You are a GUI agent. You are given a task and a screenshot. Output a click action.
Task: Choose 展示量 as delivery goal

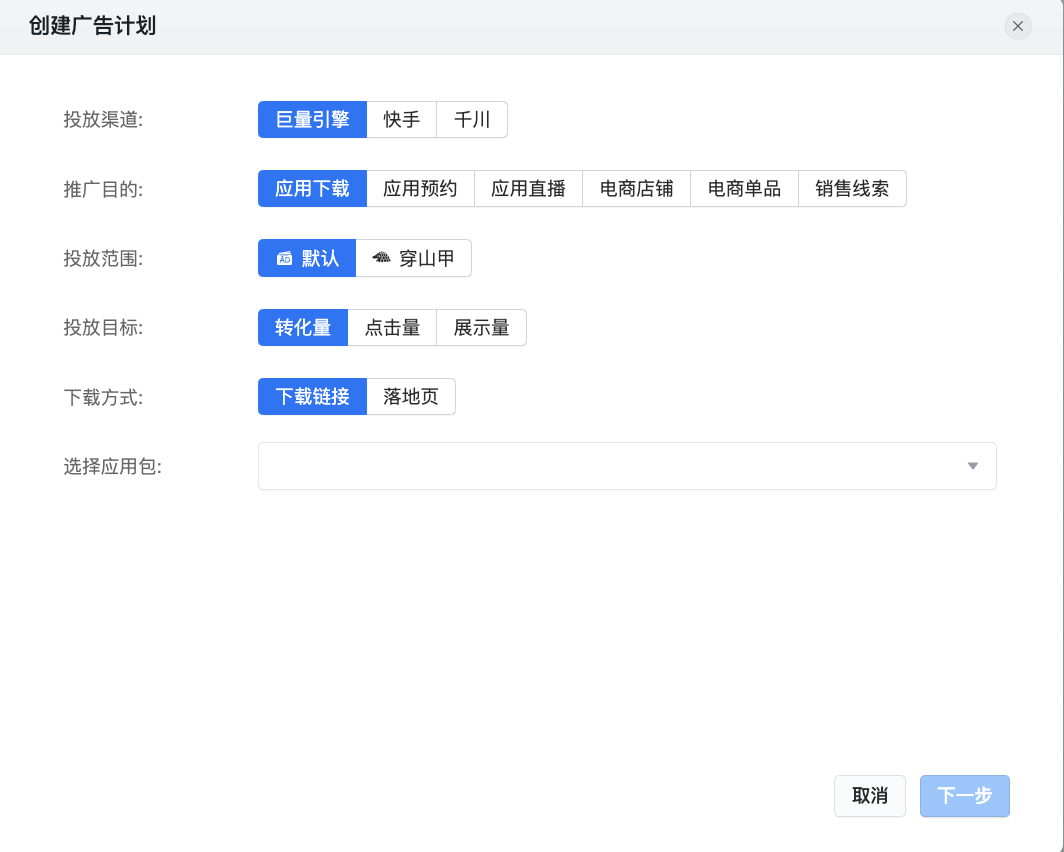481,328
